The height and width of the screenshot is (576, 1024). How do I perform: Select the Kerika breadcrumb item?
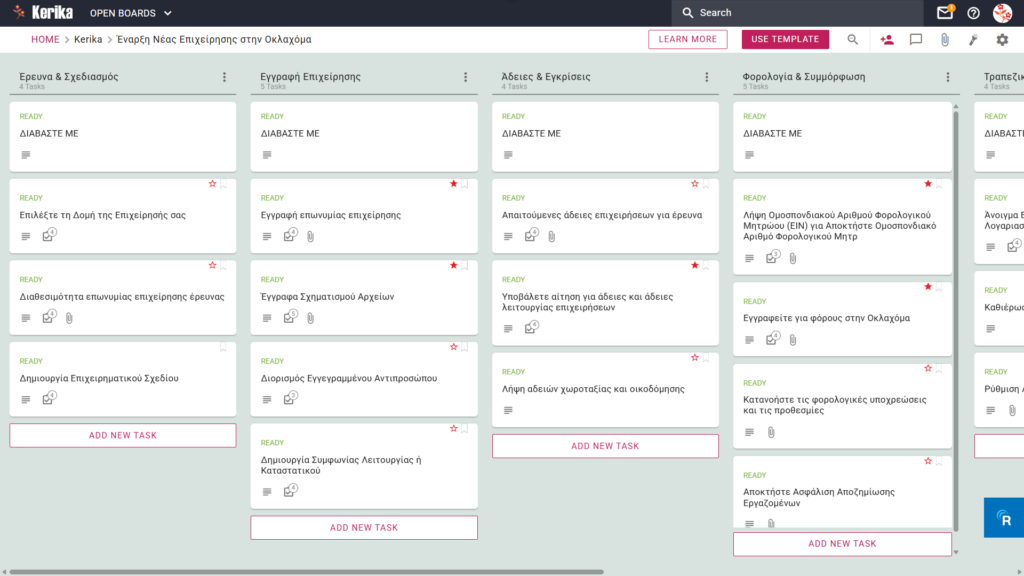tap(88, 39)
